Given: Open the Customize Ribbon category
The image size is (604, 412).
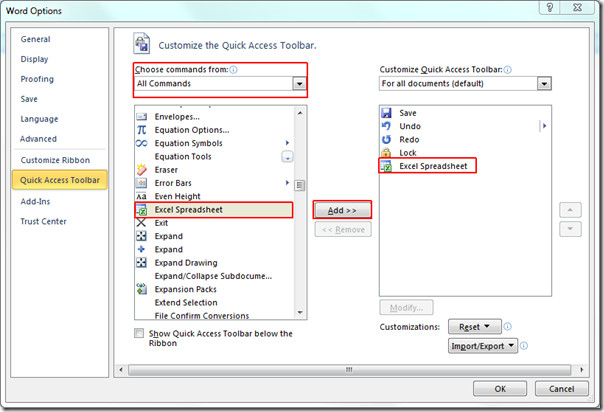Looking at the screenshot, I should click(x=55, y=160).
